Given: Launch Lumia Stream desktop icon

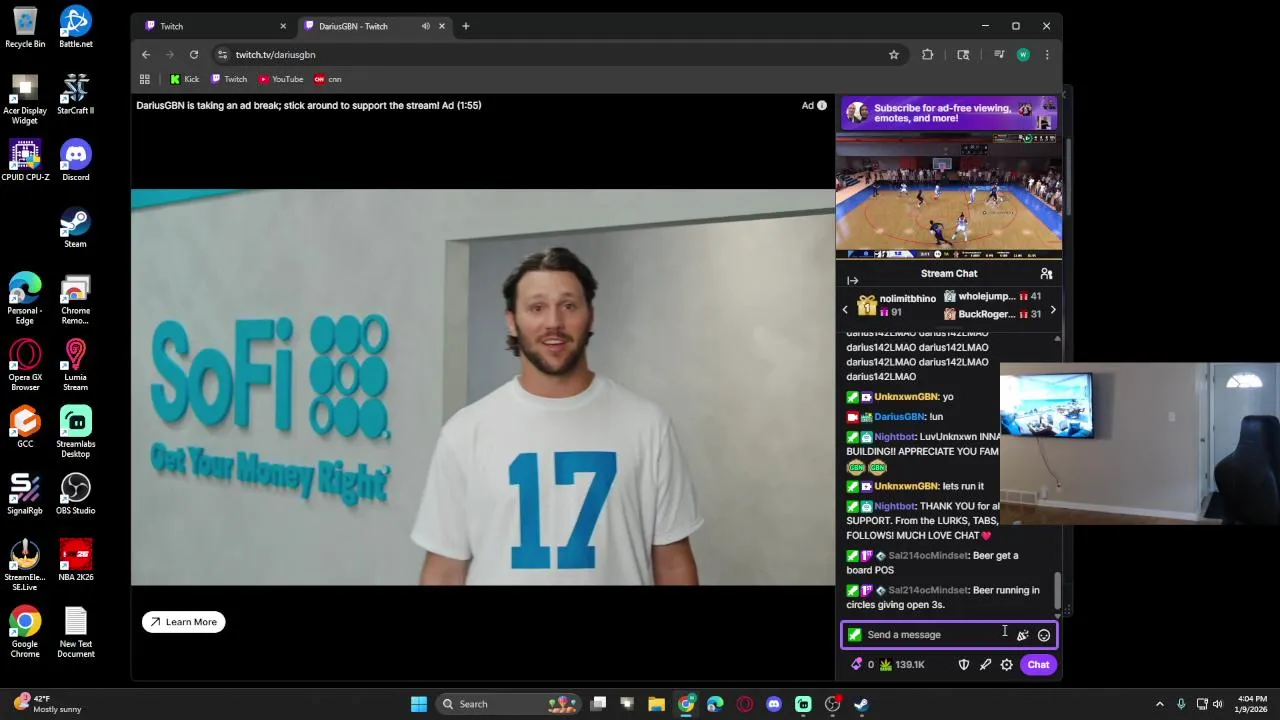Looking at the screenshot, I should click(76, 366).
